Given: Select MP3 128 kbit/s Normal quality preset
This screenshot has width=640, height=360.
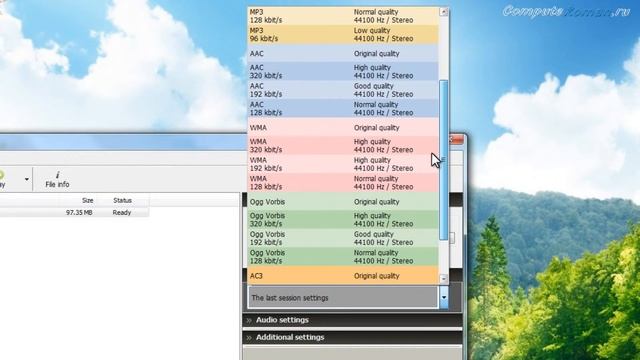Looking at the screenshot, I should tap(343, 16).
